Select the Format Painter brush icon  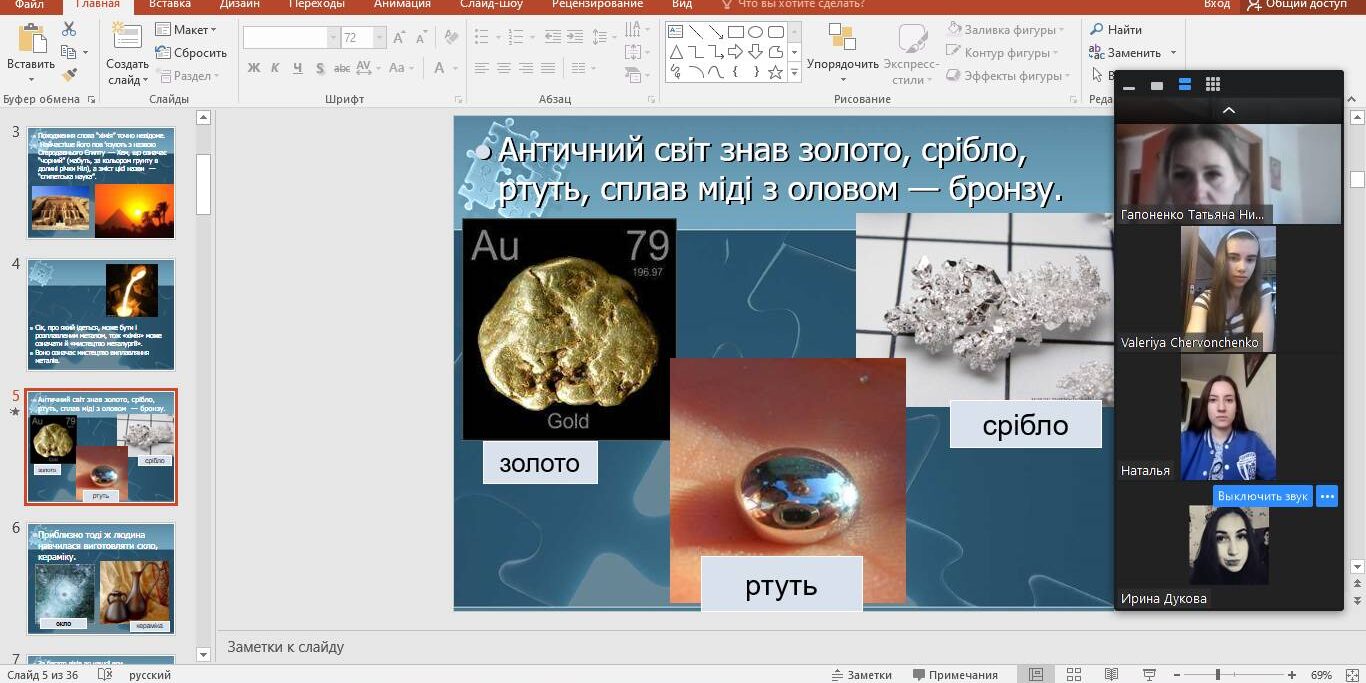point(69,75)
